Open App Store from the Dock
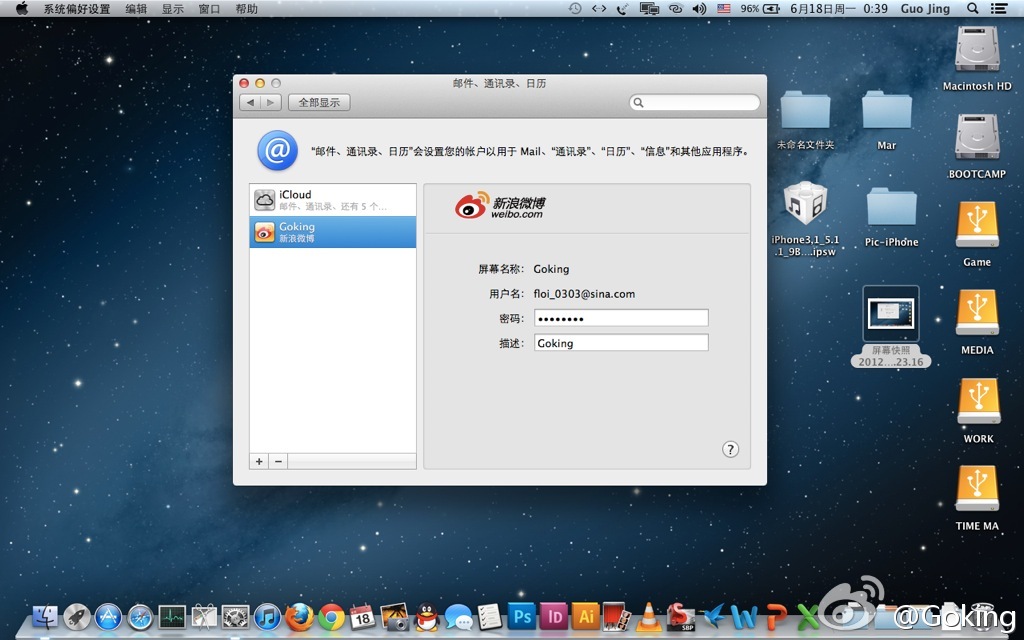 (108, 616)
